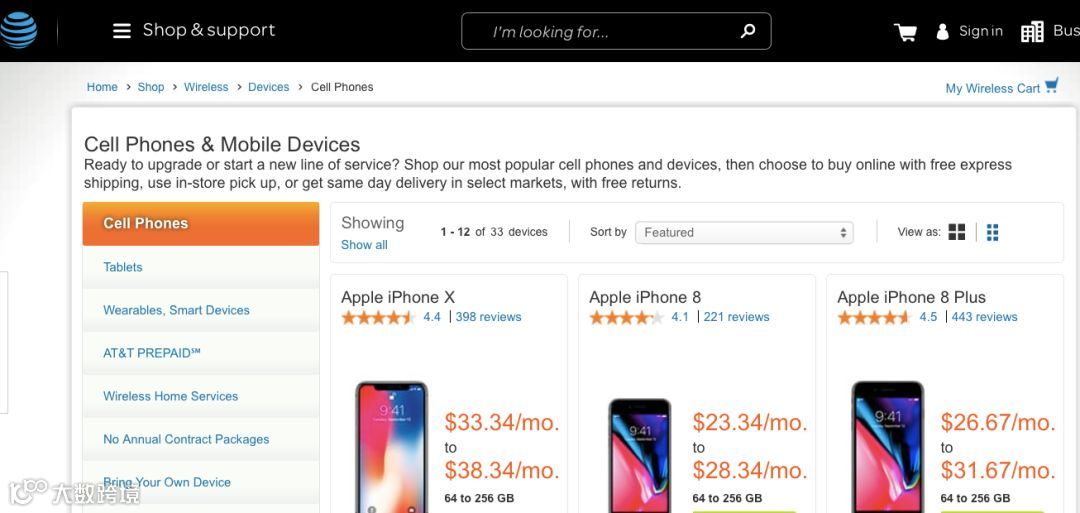Viewport: 1080px width, 513px height.
Task: Switch to large grid view icon
Action: 957,232
